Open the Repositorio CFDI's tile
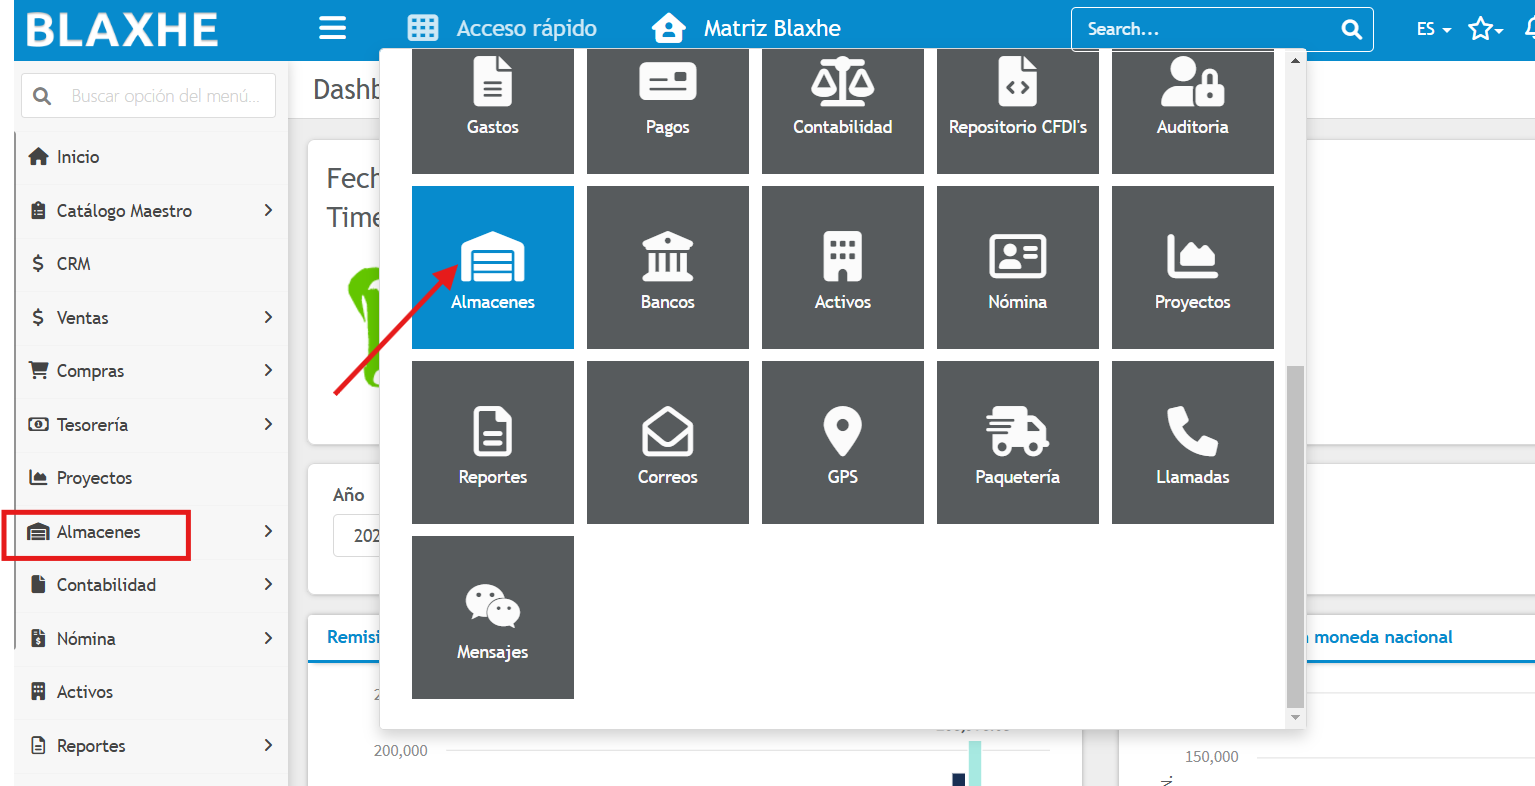The width and height of the screenshot is (1535, 786). click(x=1018, y=111)
